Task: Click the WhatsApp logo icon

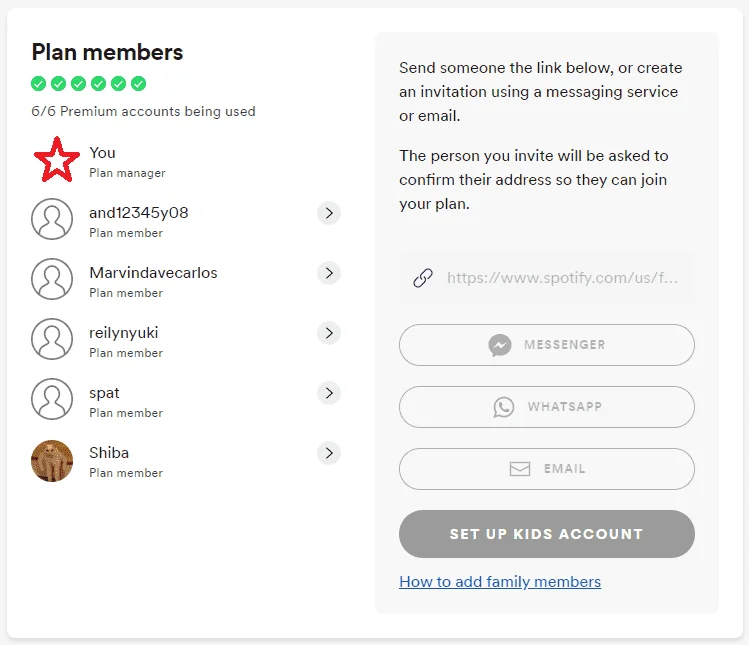Action: [503, 407]
